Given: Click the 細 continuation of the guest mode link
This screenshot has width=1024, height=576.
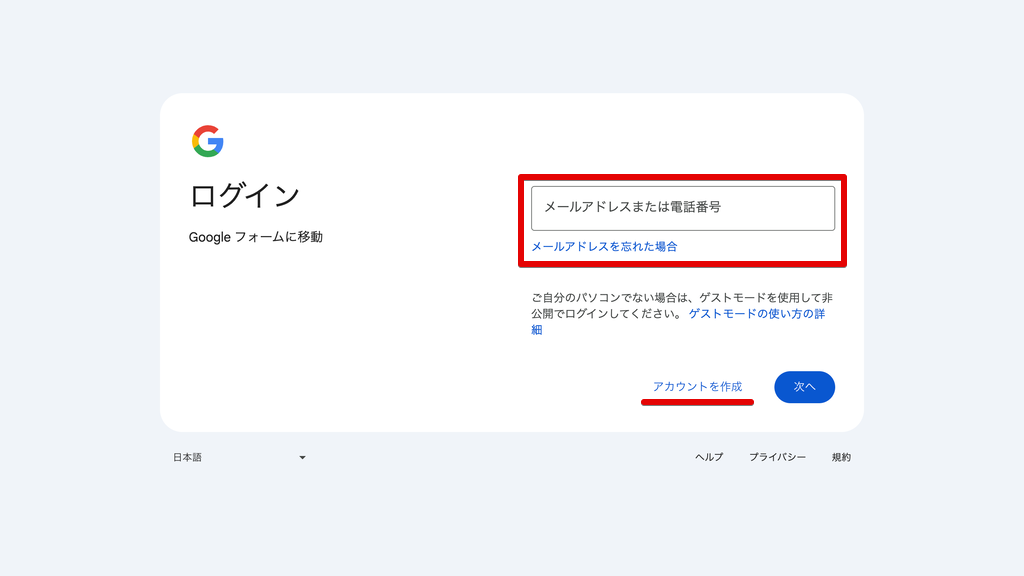Looking at the screenshot, I should 537,330.
